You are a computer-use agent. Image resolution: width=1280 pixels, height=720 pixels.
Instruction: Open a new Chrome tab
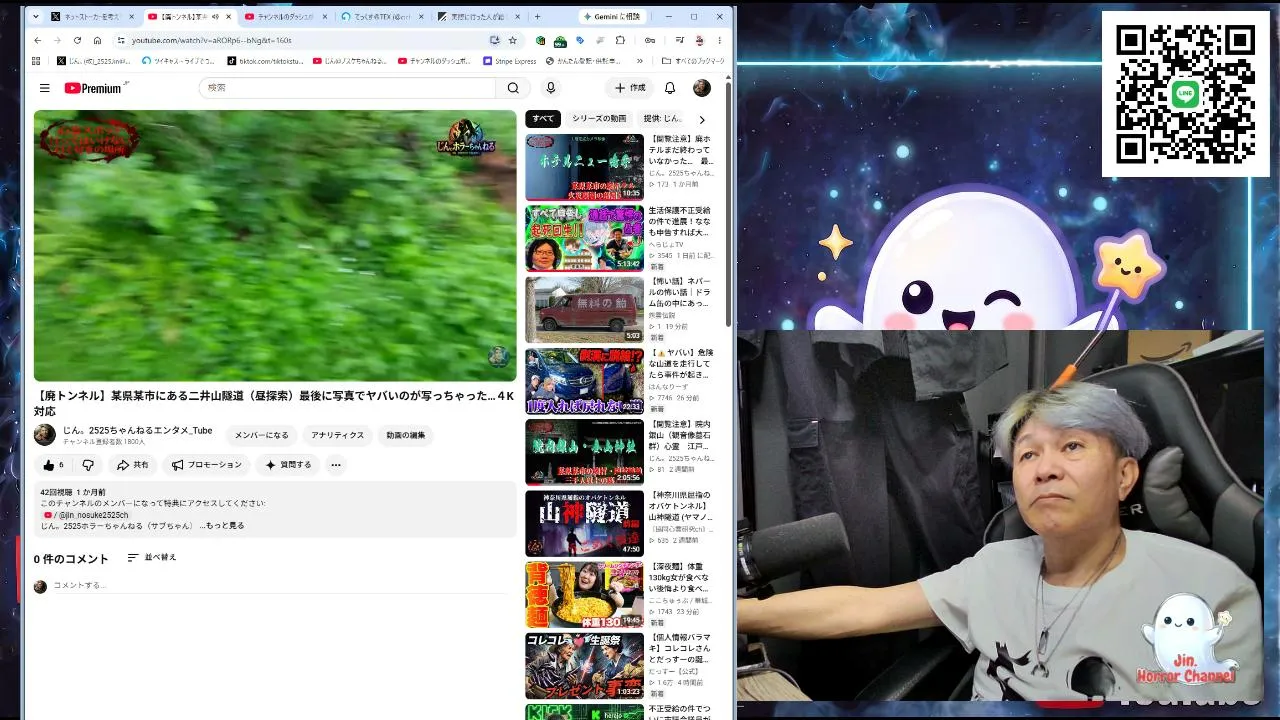pos(537,16)
